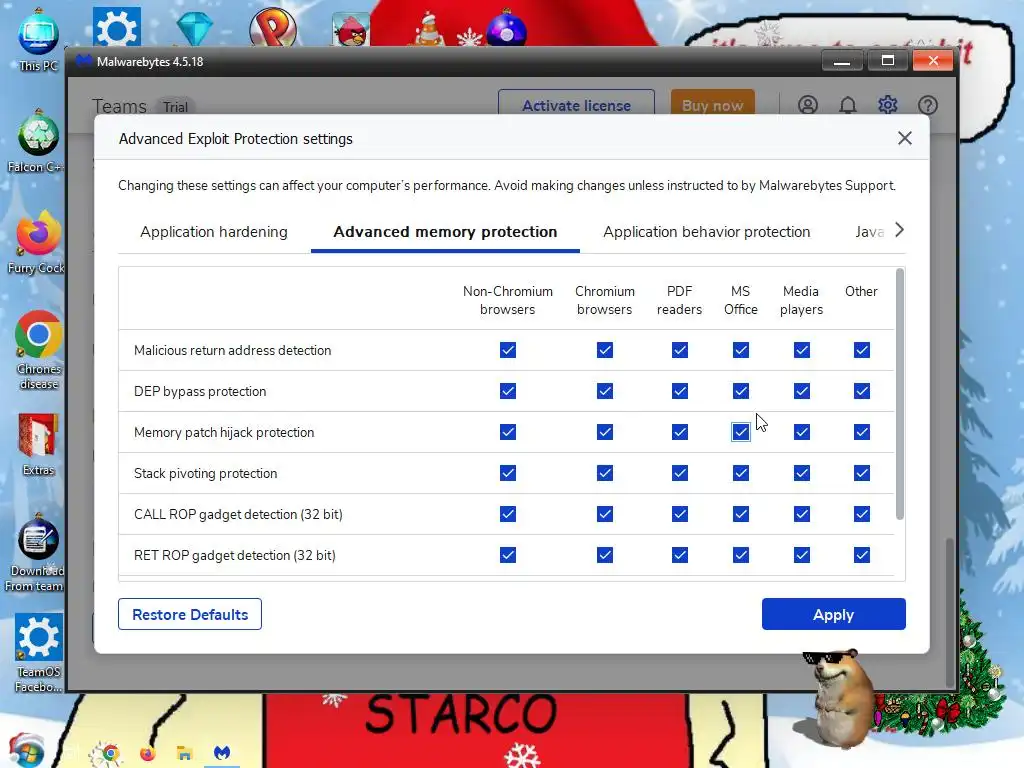Open the help question mark icon
Viewport: 1024px width, 768px height.
pos(927,105)
